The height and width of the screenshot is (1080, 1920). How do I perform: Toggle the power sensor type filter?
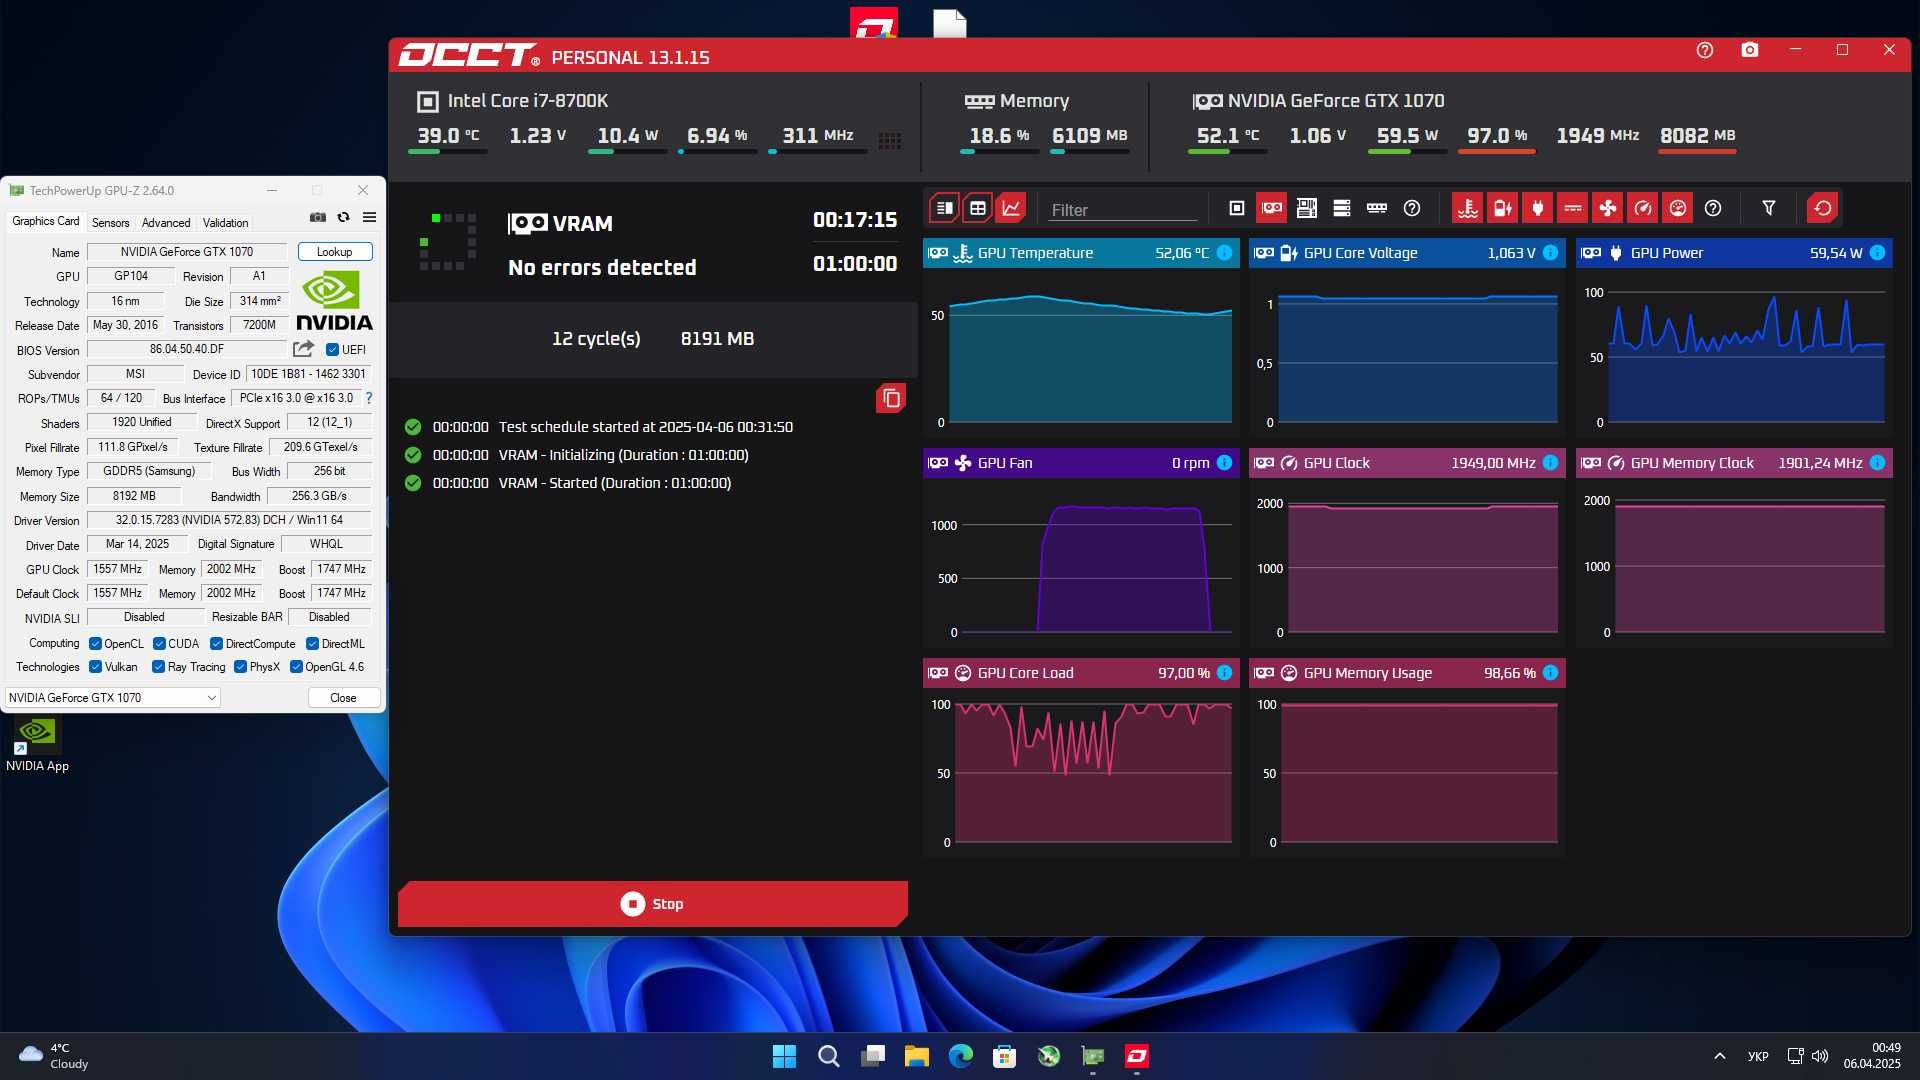coord(1538,208)
